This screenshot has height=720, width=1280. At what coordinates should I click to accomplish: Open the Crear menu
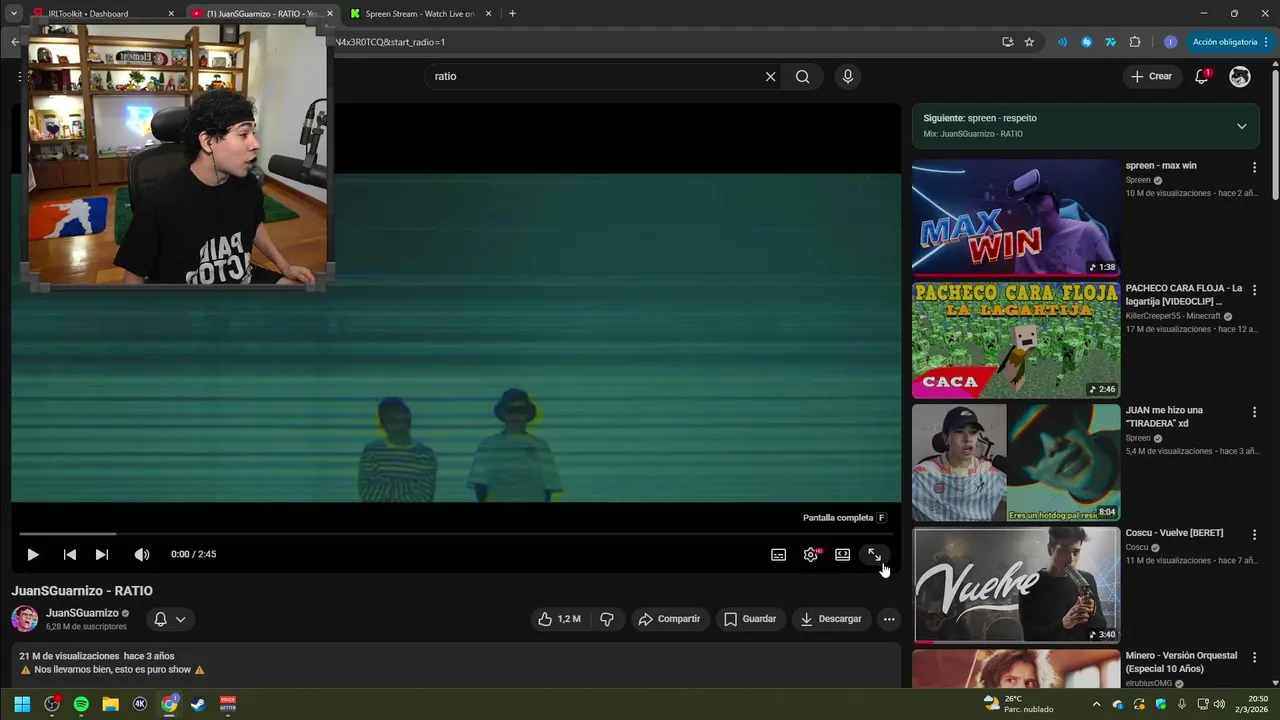[x=1151, y=76]
